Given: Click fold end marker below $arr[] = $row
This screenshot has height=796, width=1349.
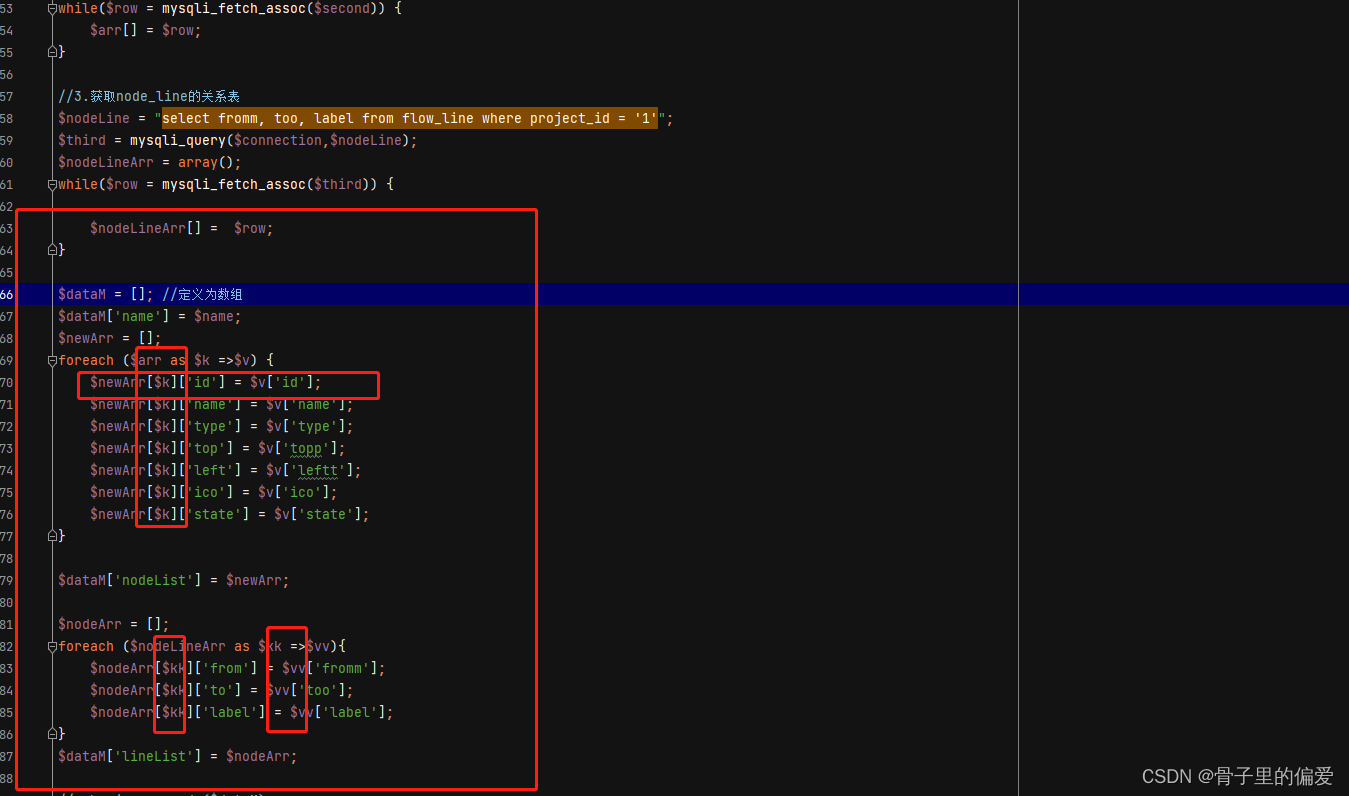Looking at the screenshot, I should click(x=52, y=52).
